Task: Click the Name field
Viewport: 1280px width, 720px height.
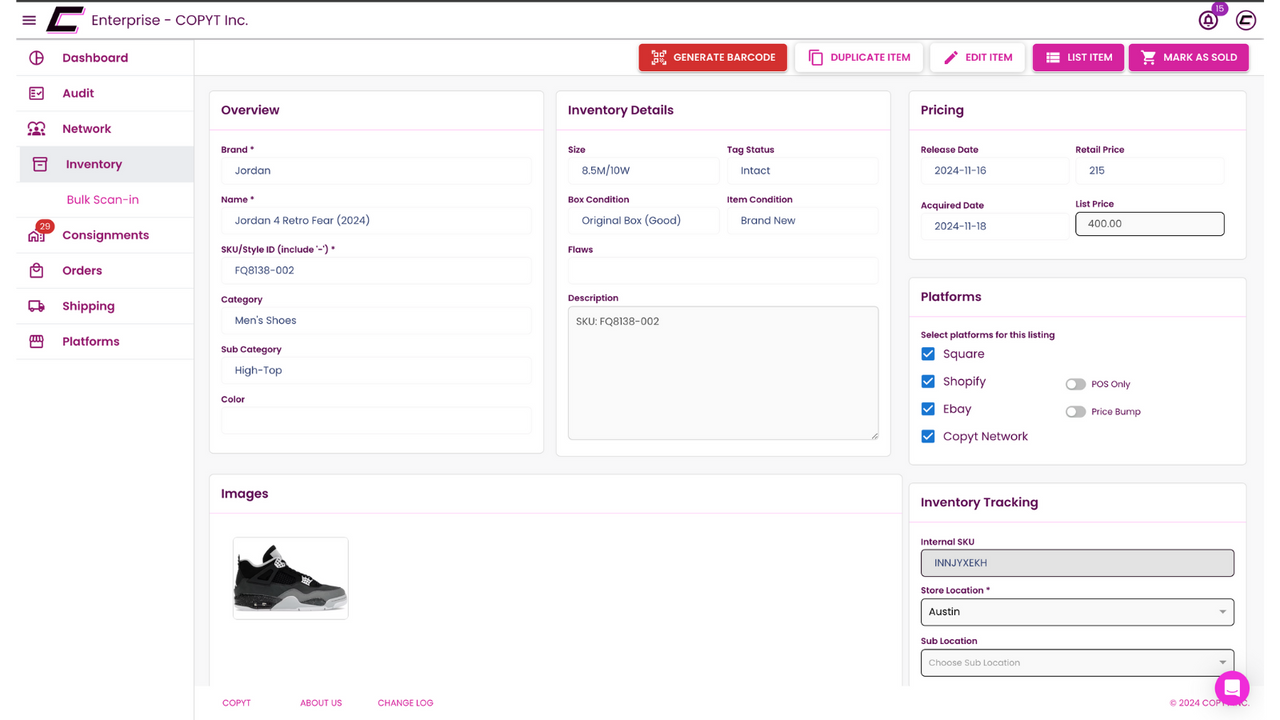Action: (376, 221)
